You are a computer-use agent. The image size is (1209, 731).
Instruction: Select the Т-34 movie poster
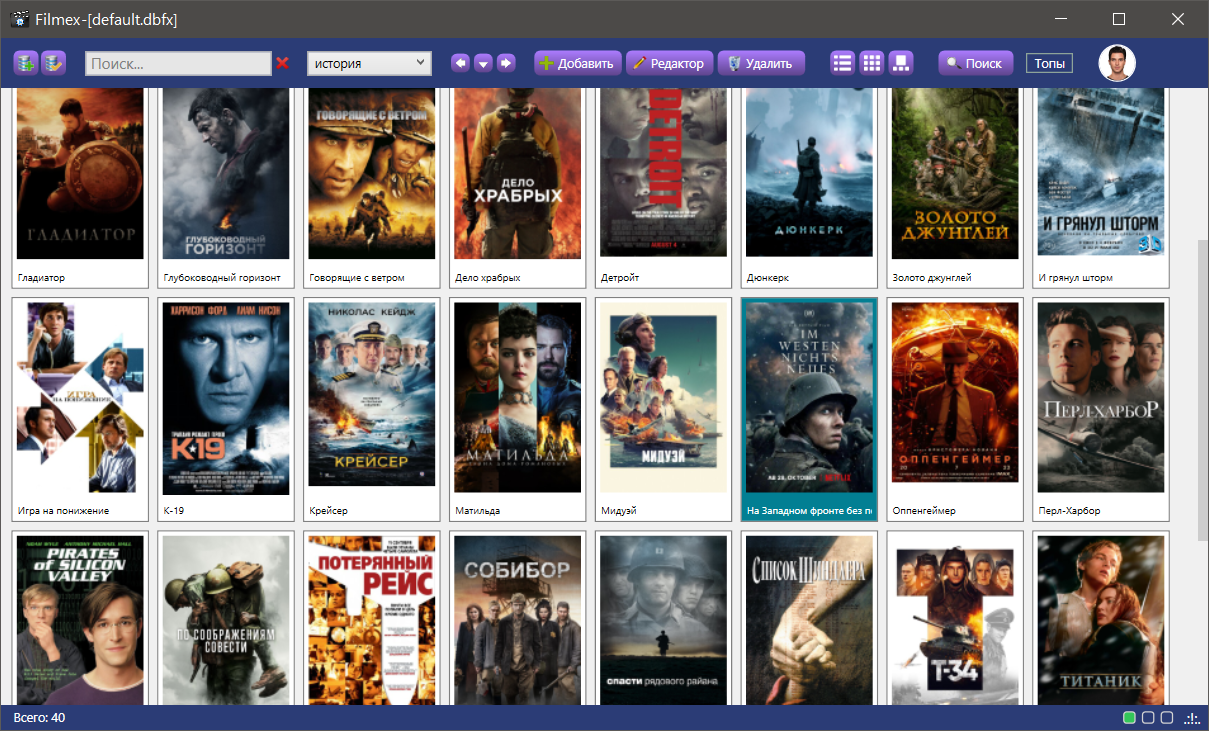pyautogui.click(x=956, y=620)
